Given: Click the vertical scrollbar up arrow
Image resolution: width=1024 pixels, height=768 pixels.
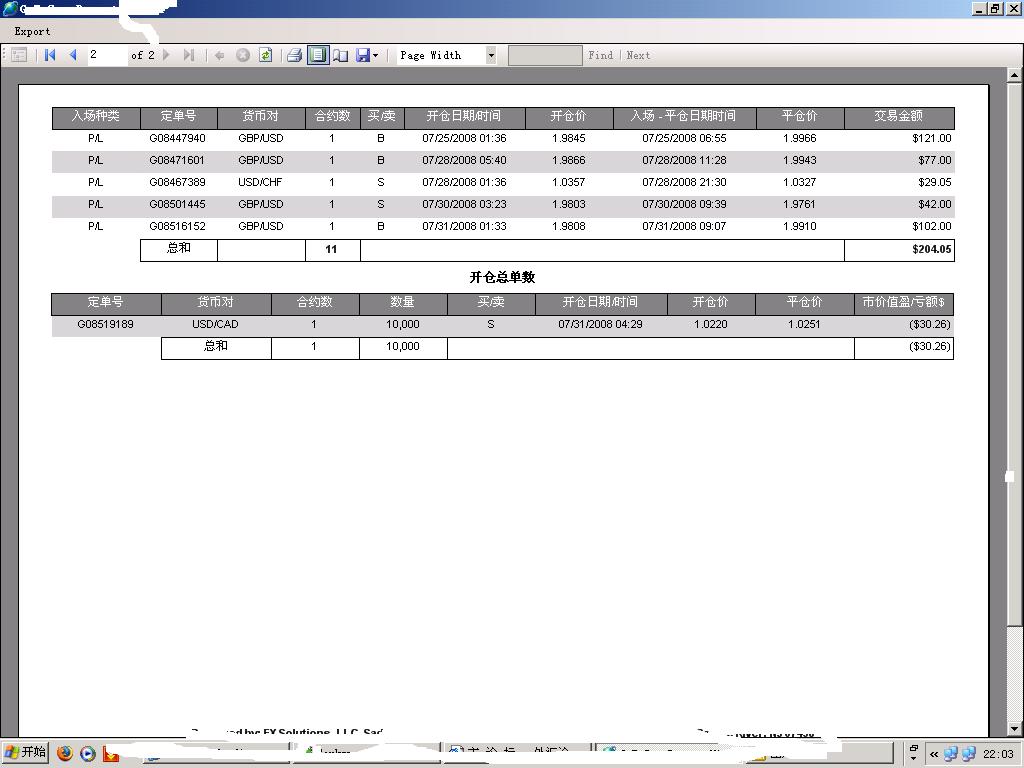Looking at the screenshot, I should tap(1014, 75).
